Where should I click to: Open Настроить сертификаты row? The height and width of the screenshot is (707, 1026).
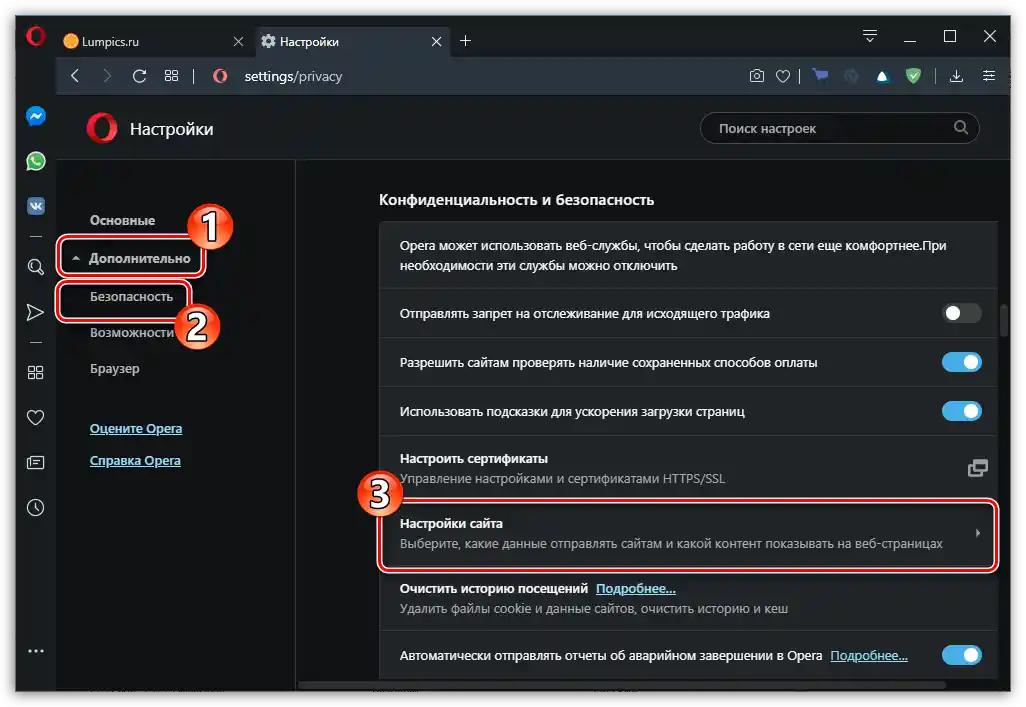[x=688, y=468]
